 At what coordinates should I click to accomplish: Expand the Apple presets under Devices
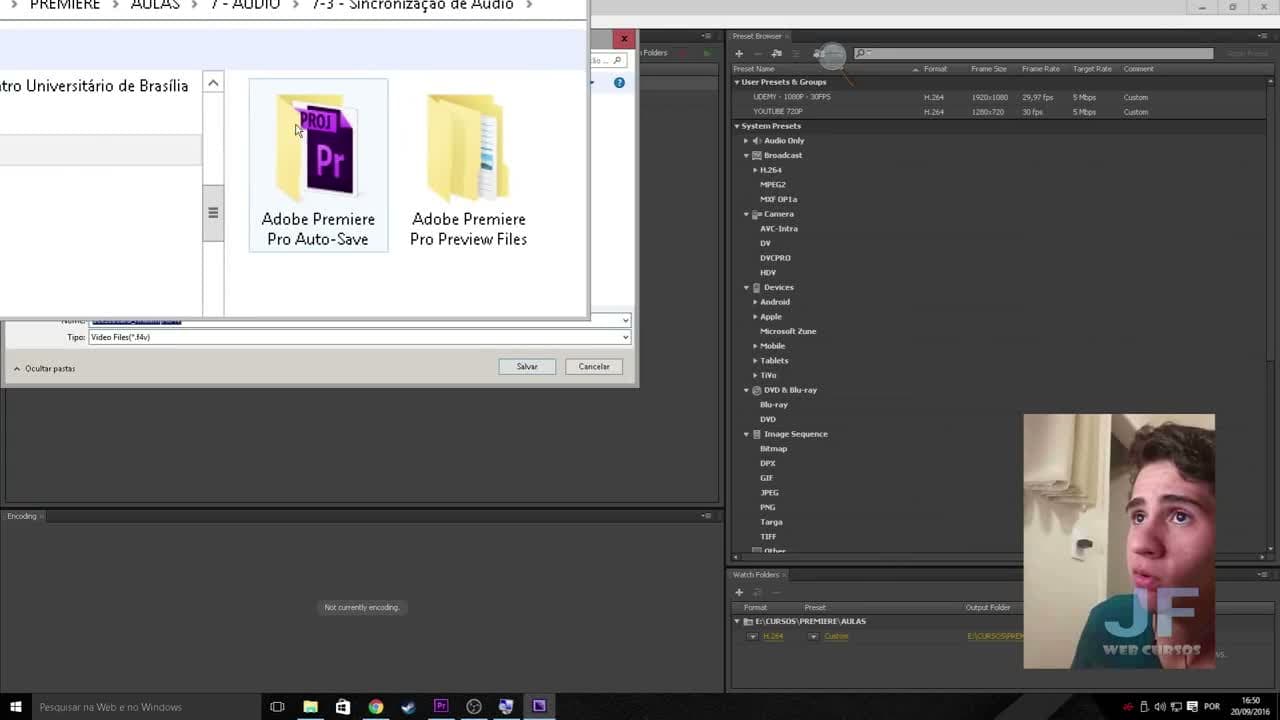coord(755,317)
